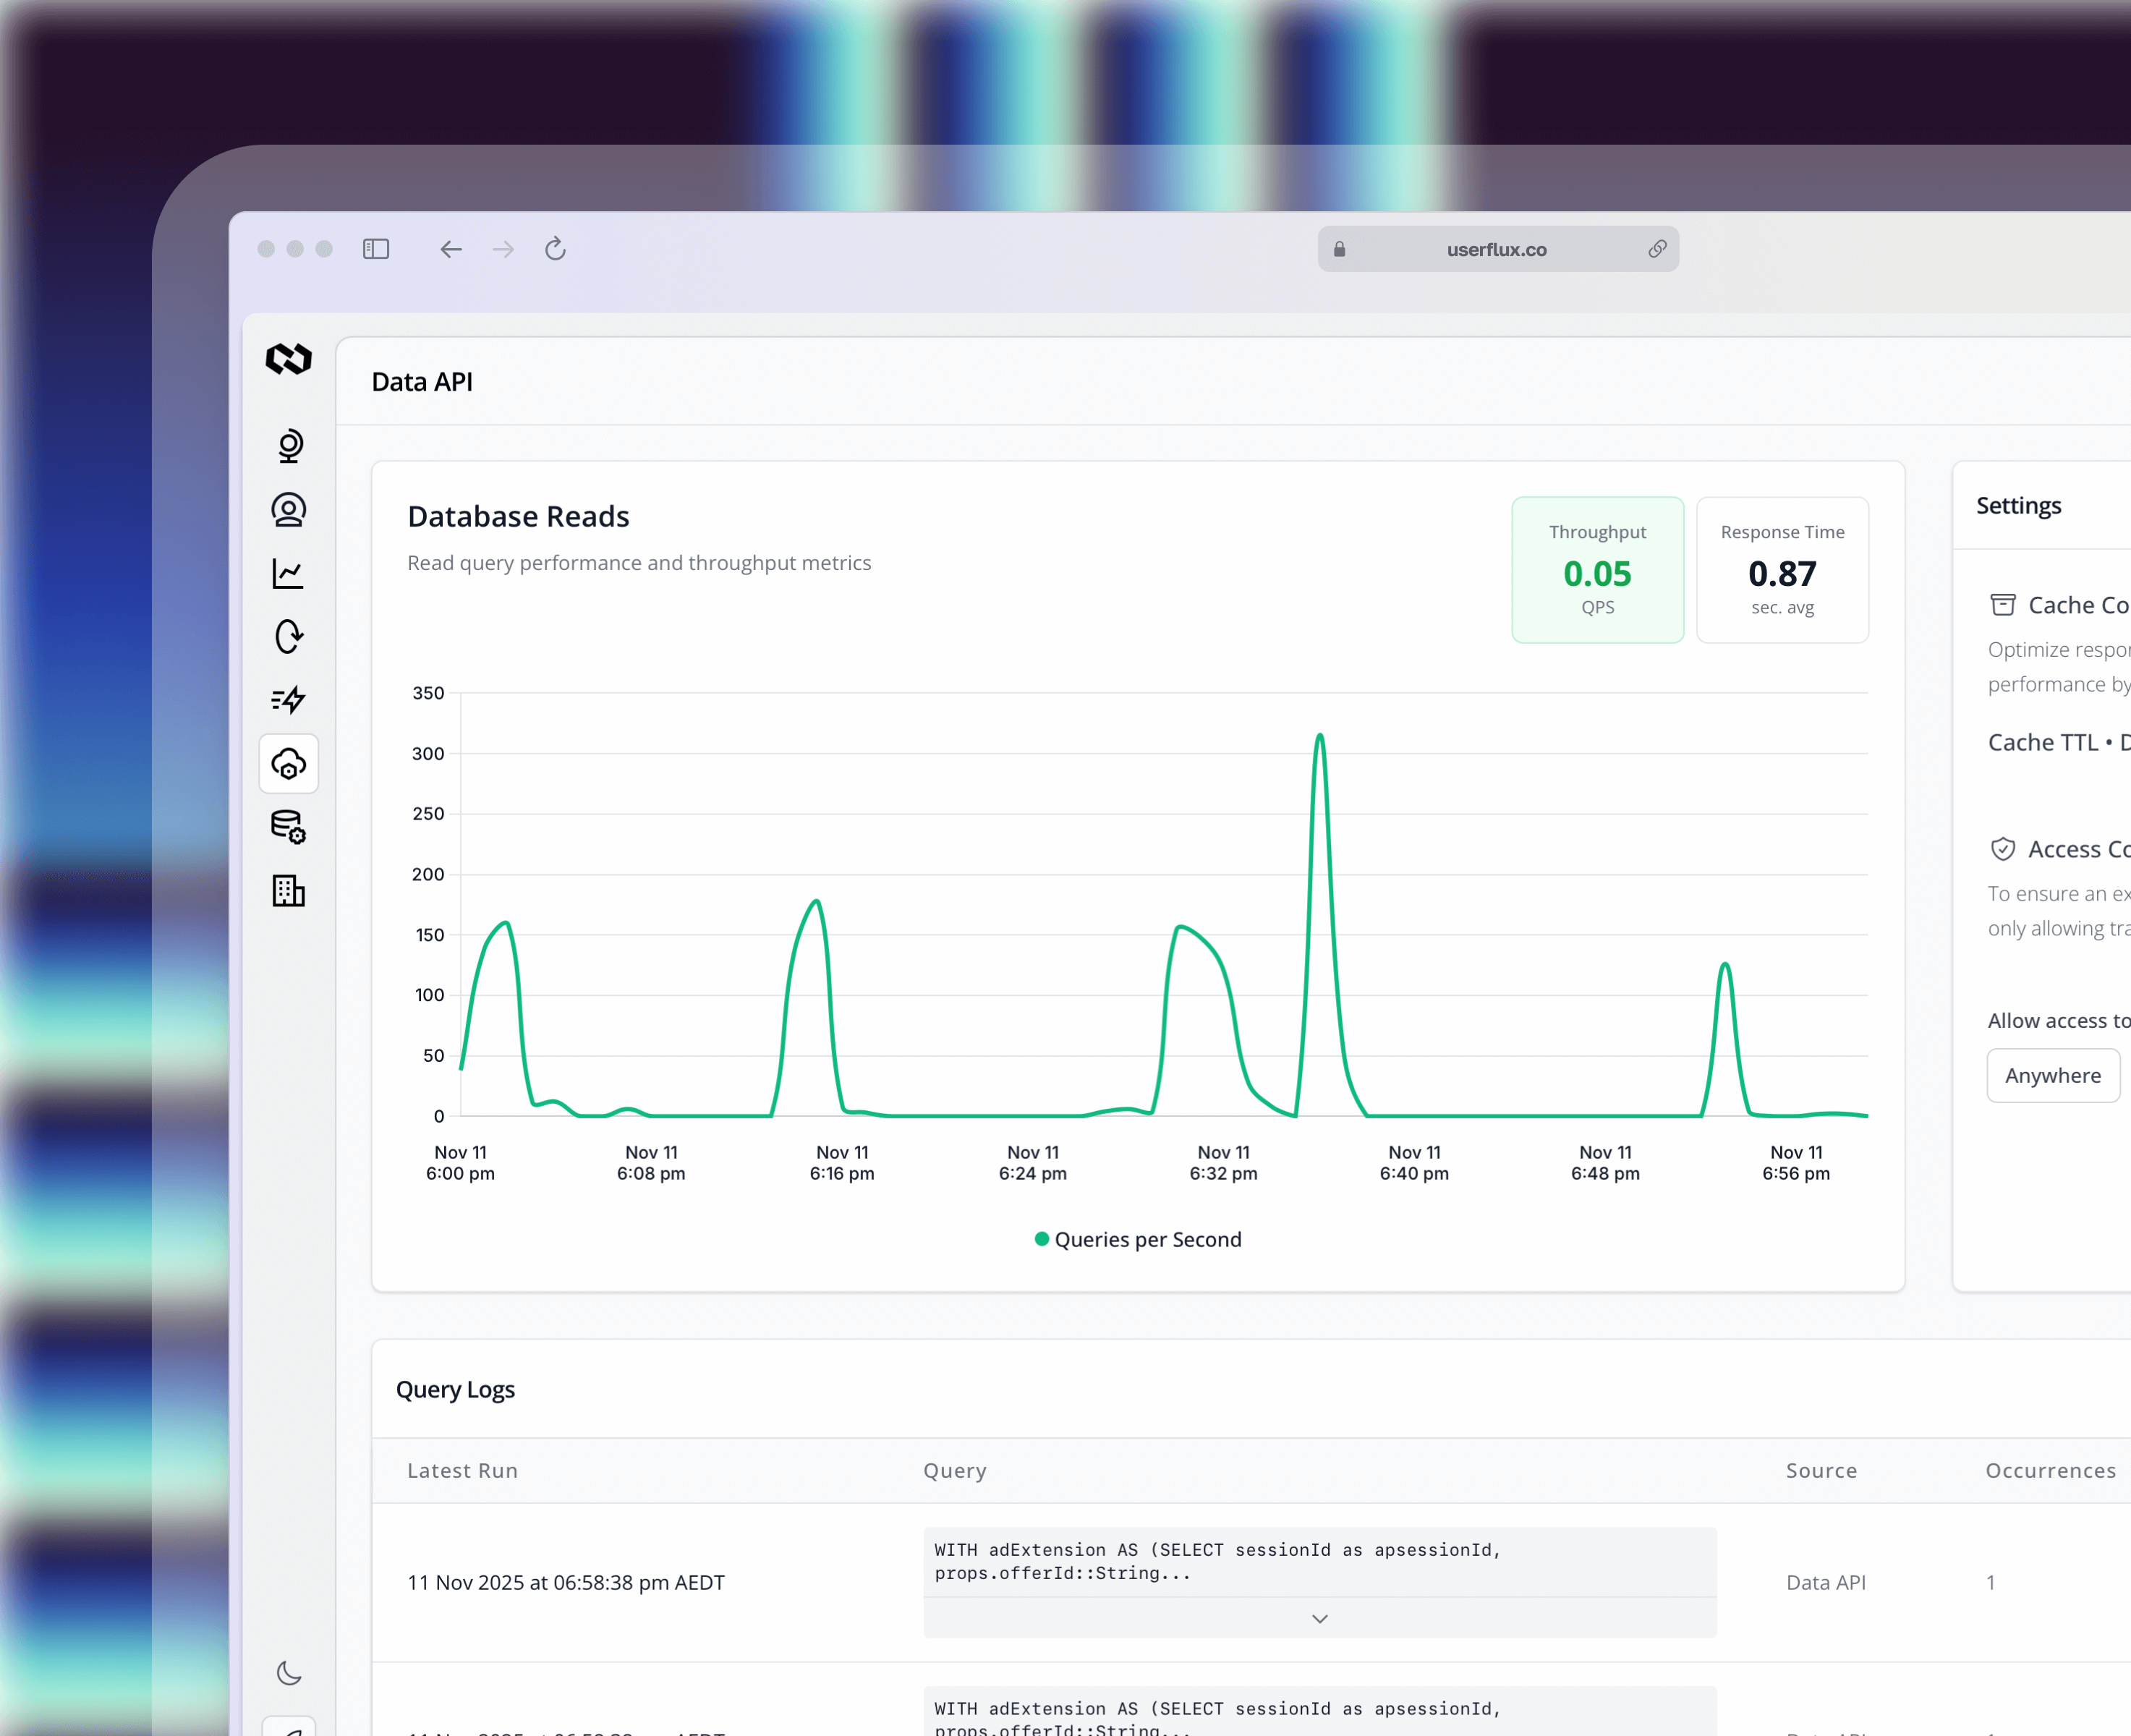Toggle dark mode with the moon icon
The image size is (2131, 1736).
pos(288,1673)
